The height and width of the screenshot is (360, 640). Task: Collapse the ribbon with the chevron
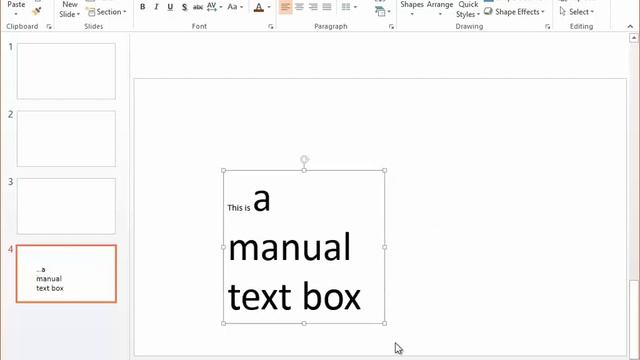[630, 27]
